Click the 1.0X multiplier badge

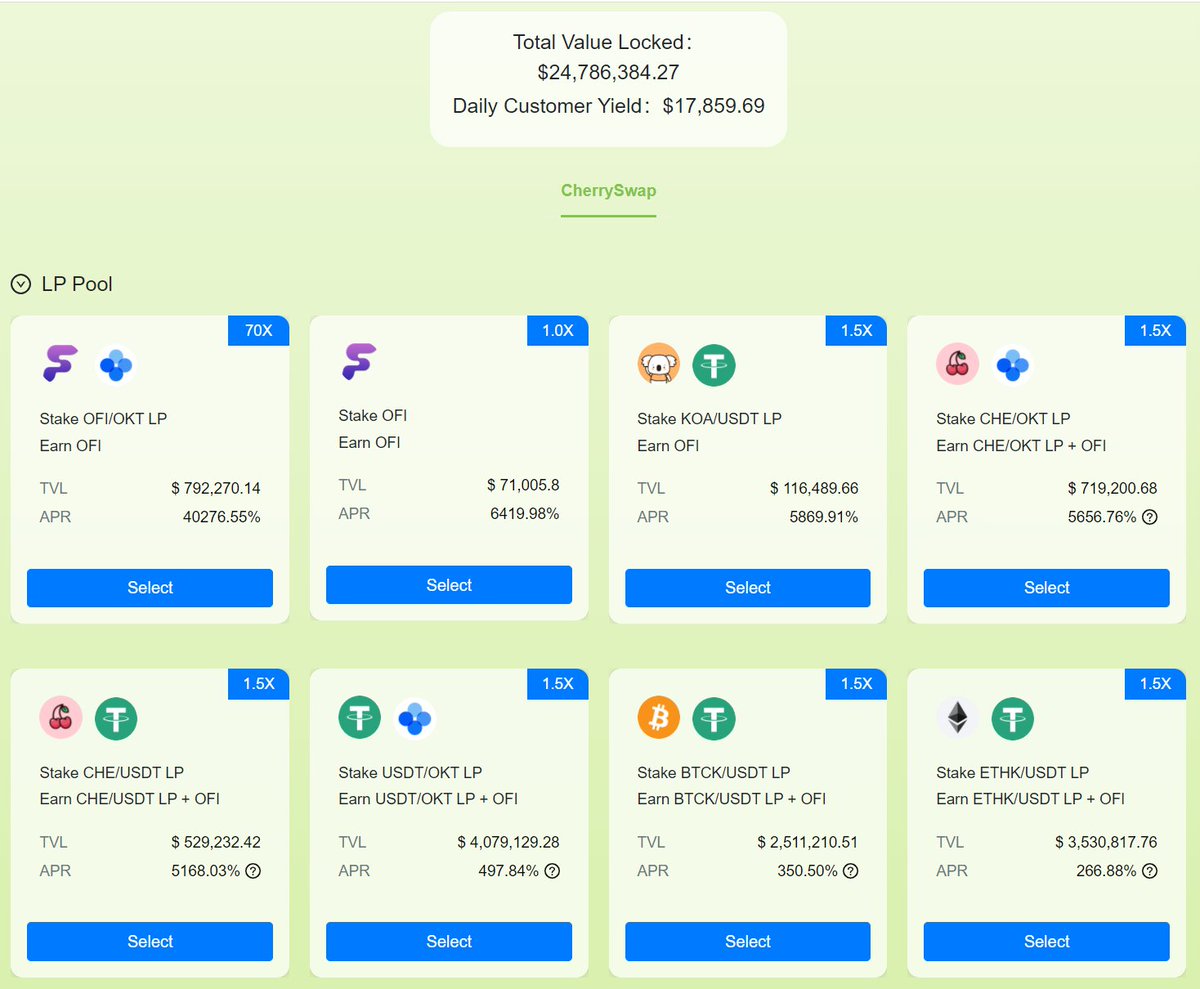click(x=558, y=331)
